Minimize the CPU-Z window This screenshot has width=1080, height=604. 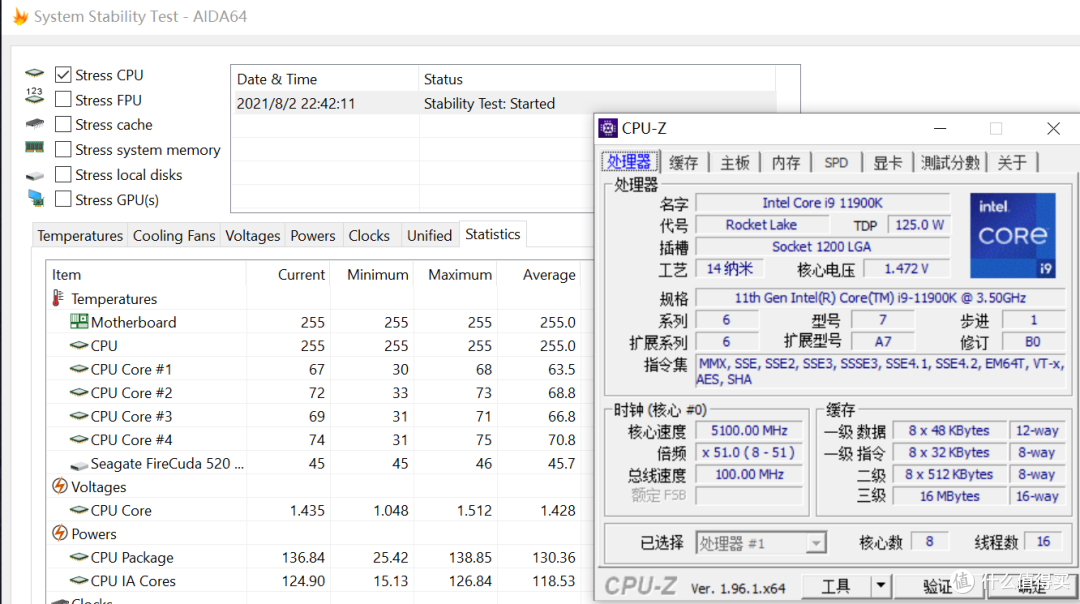[939, 128]
